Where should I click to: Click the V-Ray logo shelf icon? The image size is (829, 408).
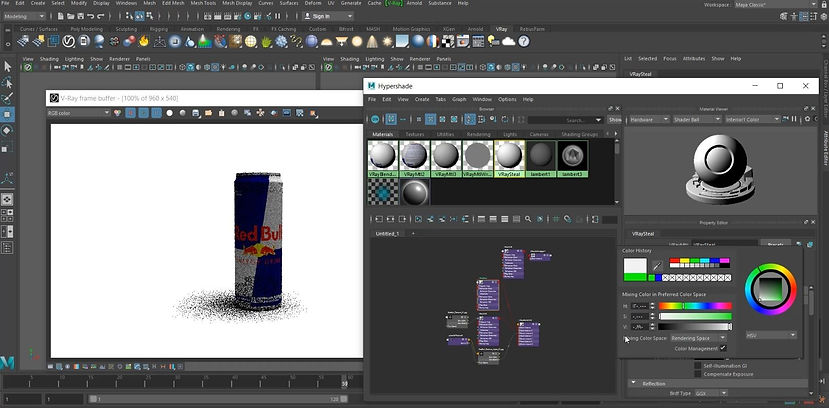point(68,41)
